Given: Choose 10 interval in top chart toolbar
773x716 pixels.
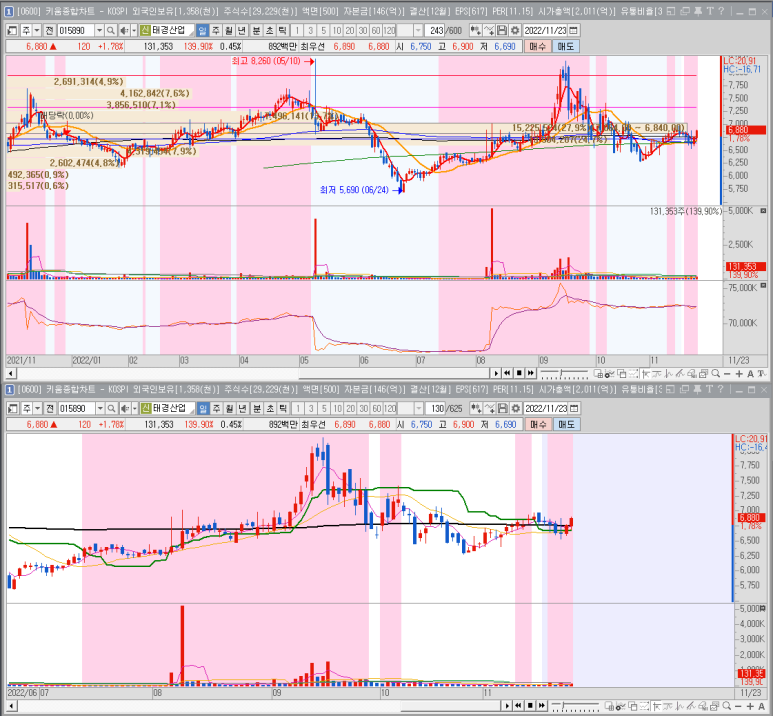Looking at the screenshot, I should 336,31.
